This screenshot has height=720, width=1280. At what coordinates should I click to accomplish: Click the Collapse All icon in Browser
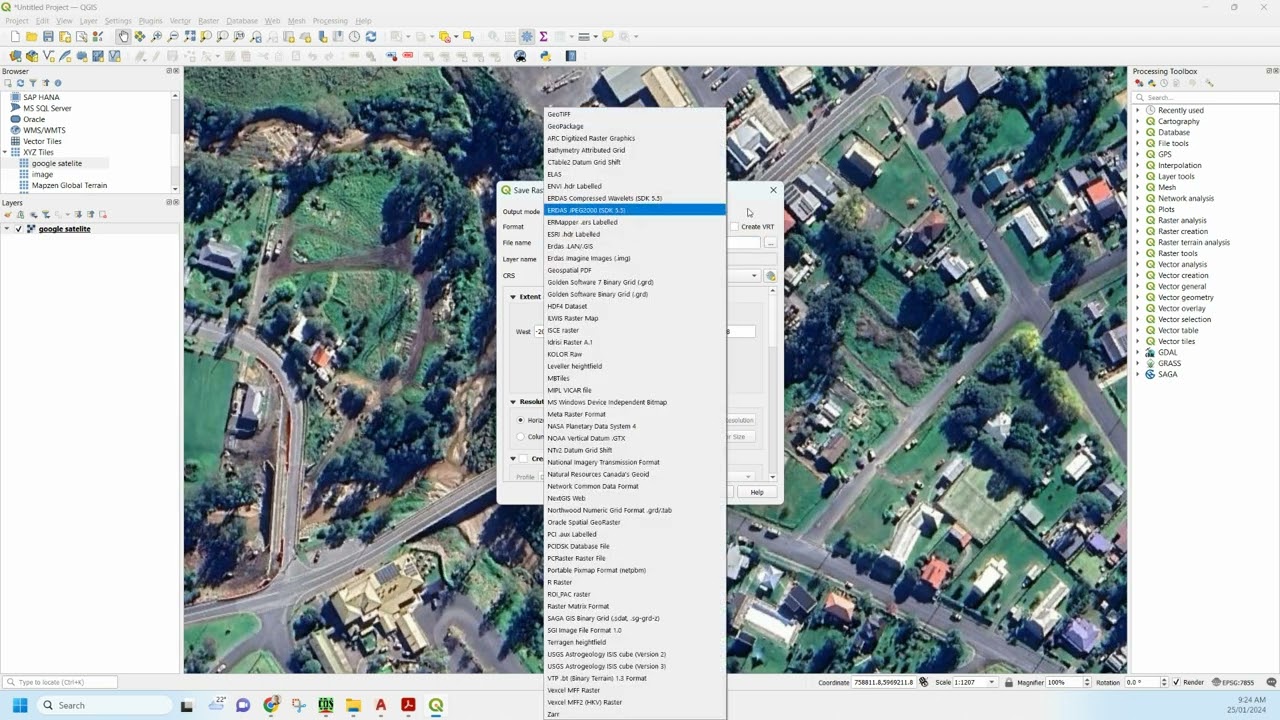tap(46, 83)
